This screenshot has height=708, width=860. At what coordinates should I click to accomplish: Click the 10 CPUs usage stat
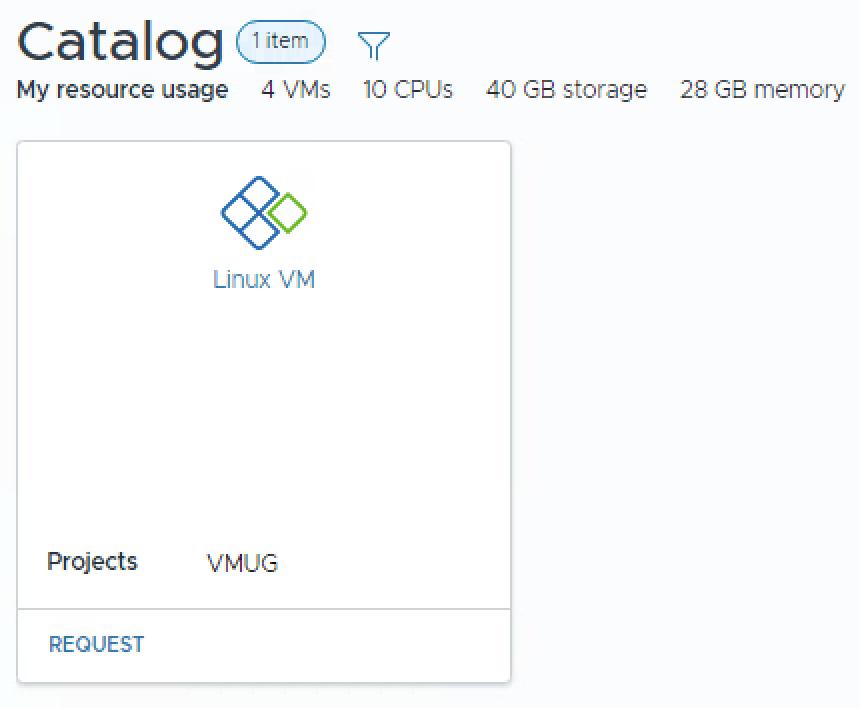(408, 90)
